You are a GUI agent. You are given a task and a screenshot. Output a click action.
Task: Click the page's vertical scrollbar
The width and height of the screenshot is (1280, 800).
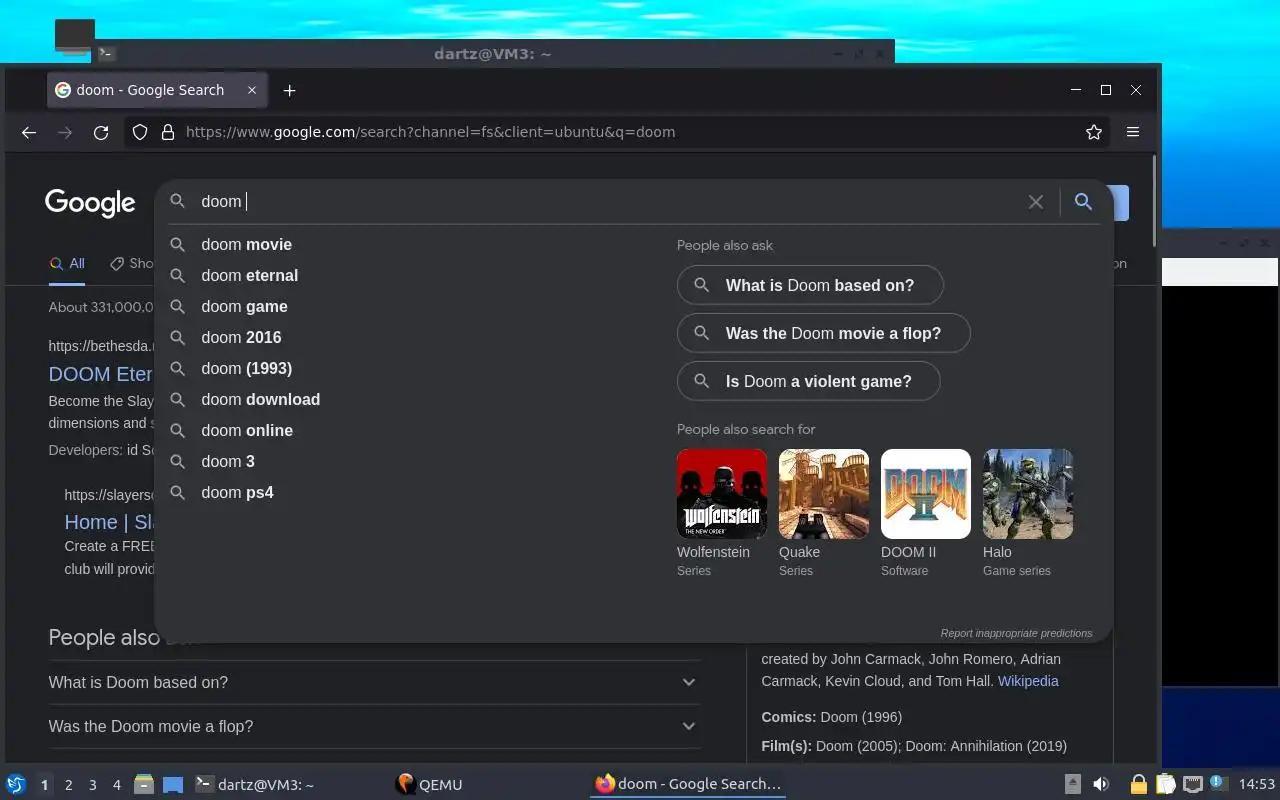[1155, 200]
